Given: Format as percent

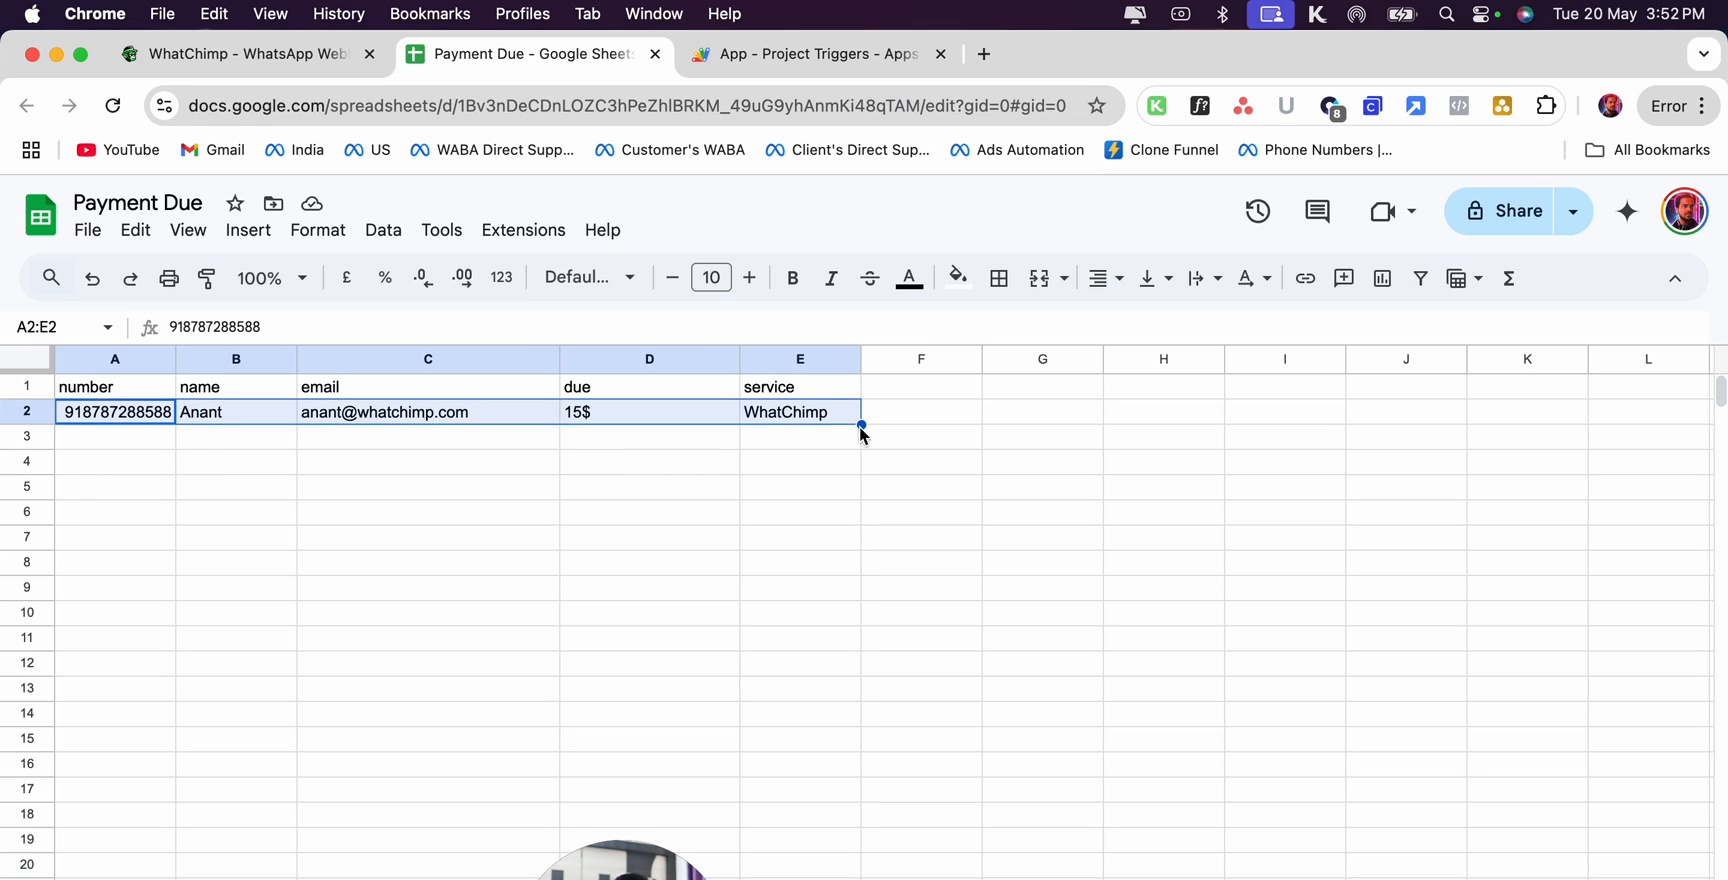Looking at the screenshot, I should click(385, 278).
